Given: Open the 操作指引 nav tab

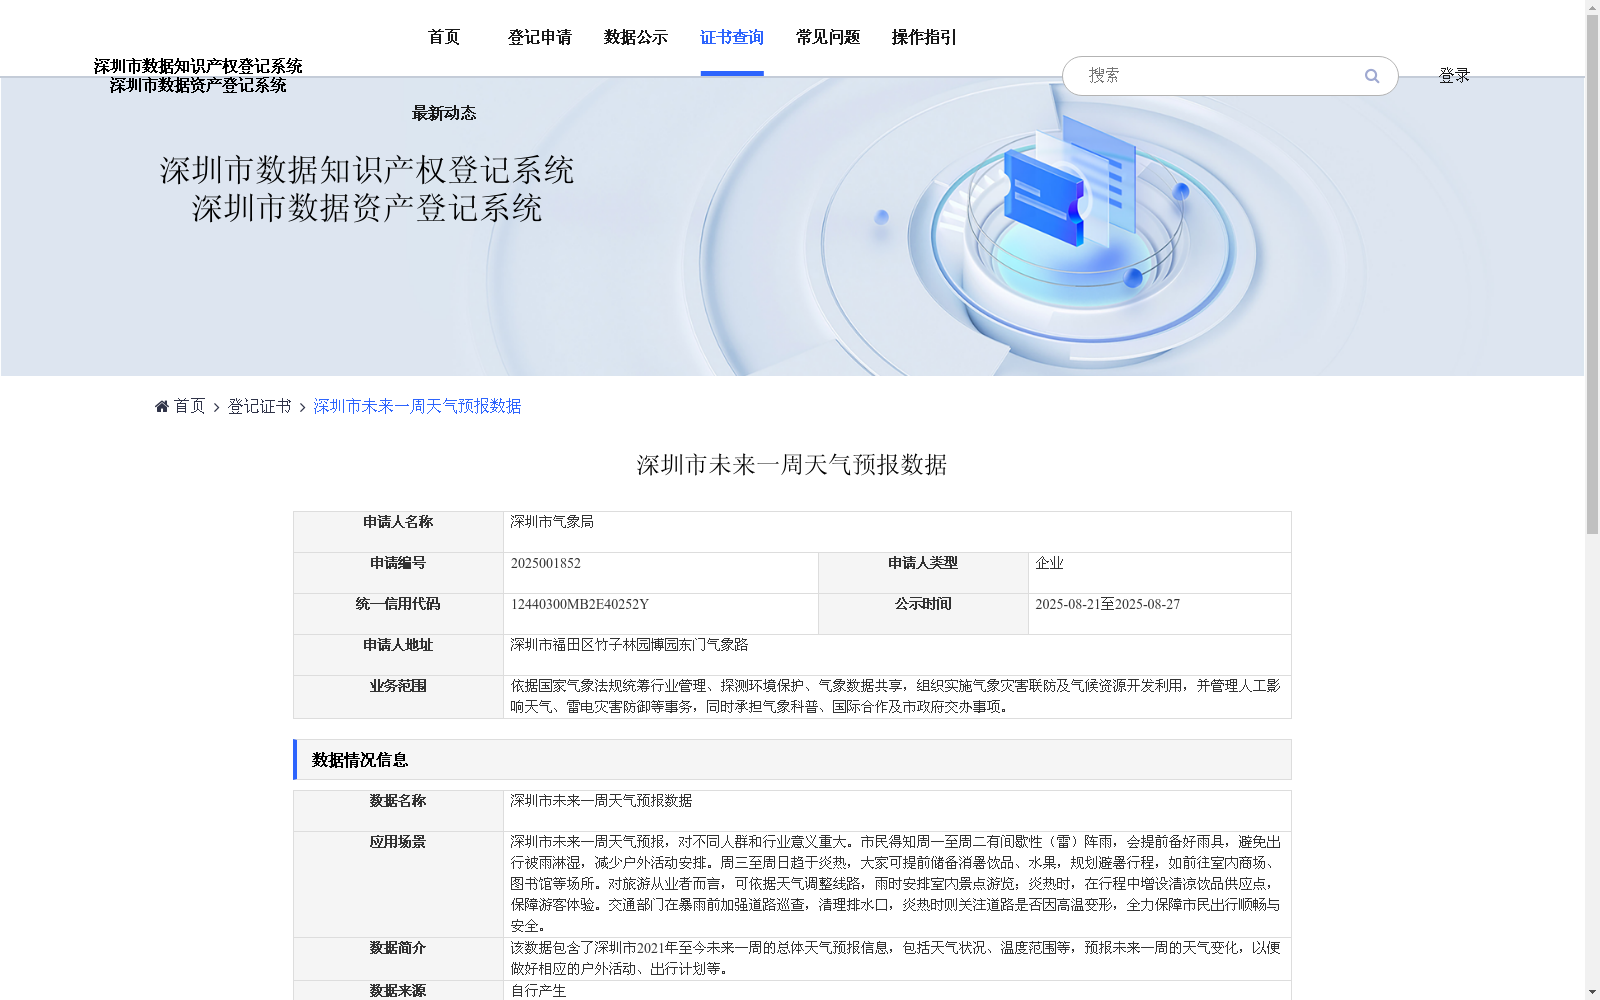Looking at the screenshot, I should tap(924, 37).
